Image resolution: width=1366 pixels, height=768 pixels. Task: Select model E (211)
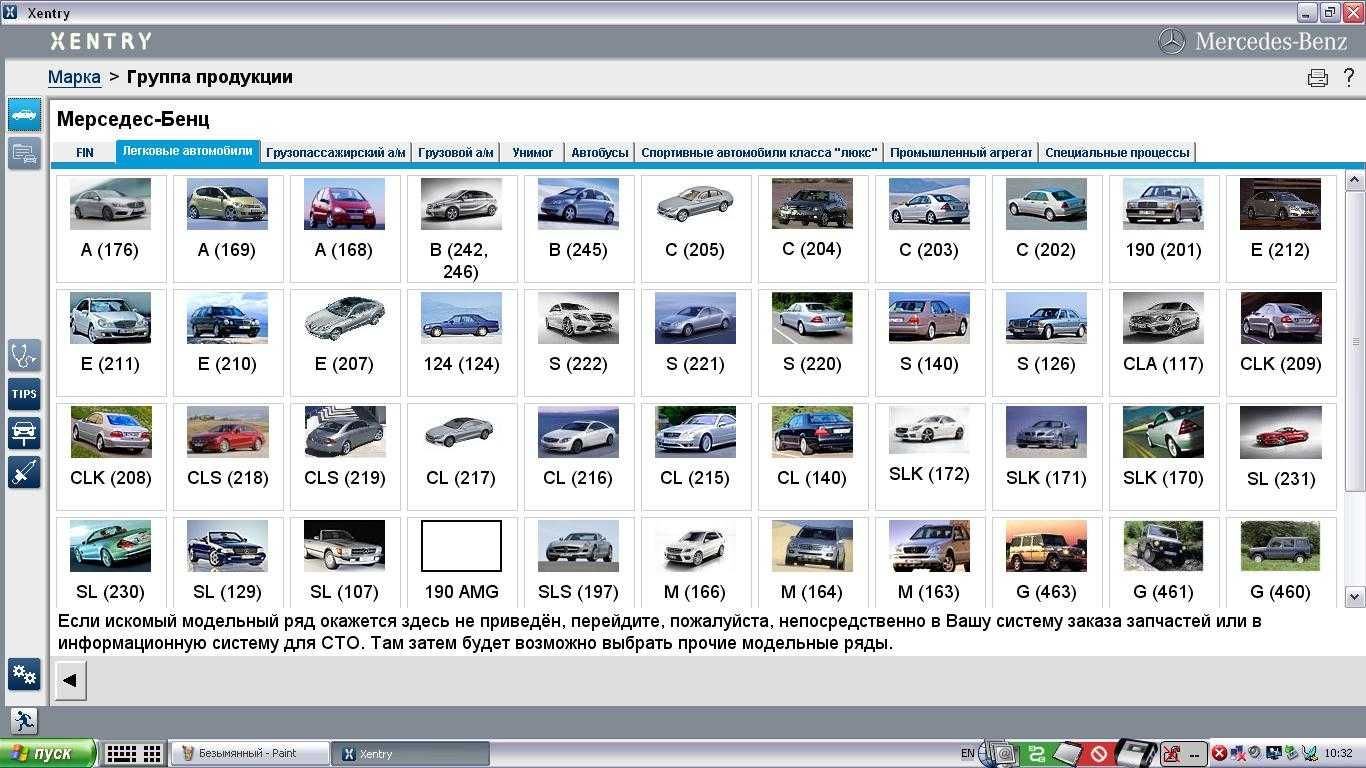[x=110, y=342]
